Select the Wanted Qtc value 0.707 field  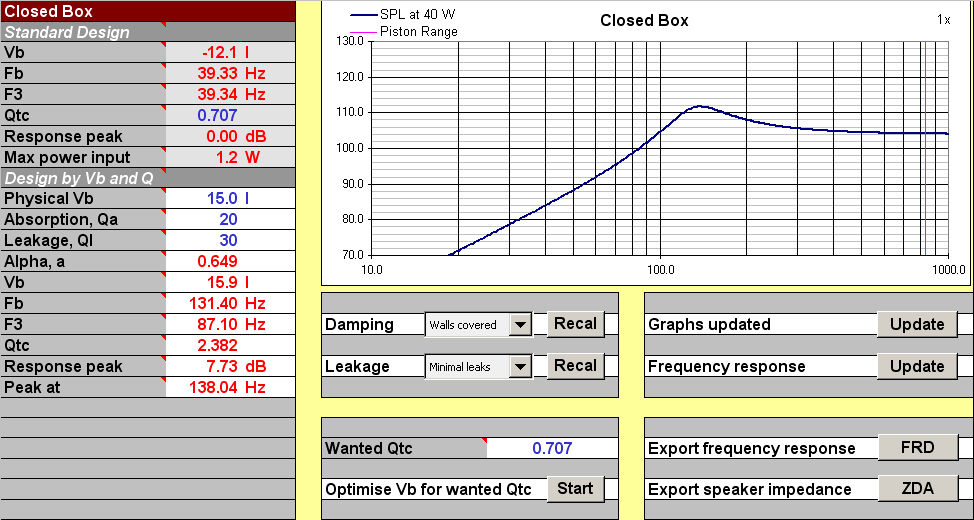pos(552,448)
